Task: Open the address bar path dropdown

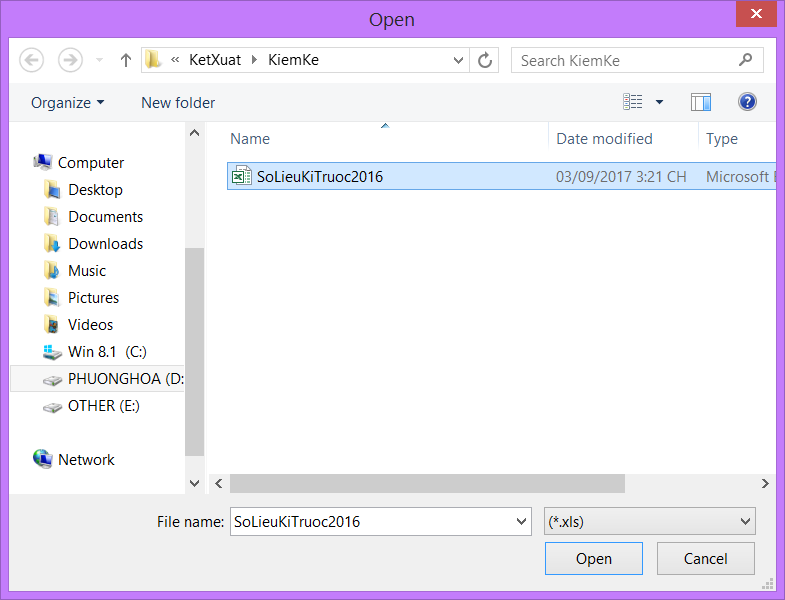Action: tap(459, 60)
